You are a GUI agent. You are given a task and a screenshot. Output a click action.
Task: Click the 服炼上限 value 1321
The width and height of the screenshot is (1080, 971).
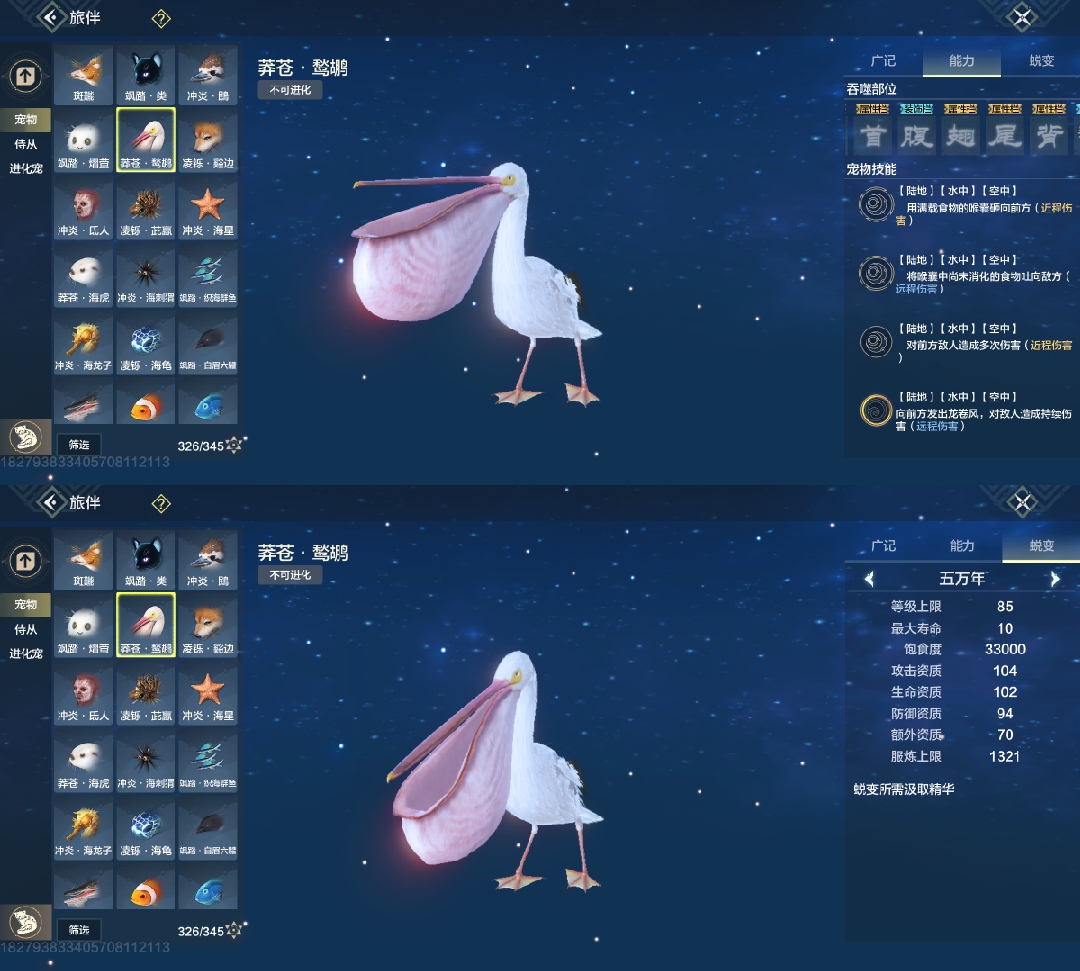[1004, 756]
